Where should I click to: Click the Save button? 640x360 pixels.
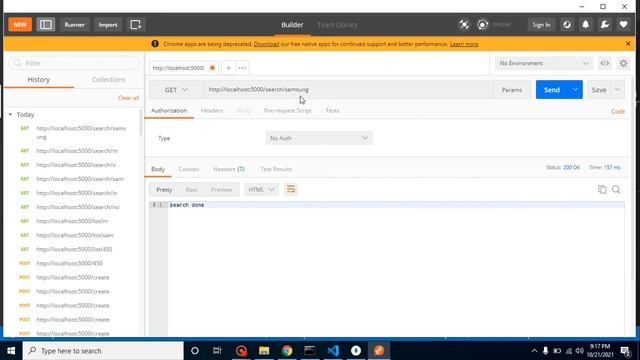[x=599, y=90]
